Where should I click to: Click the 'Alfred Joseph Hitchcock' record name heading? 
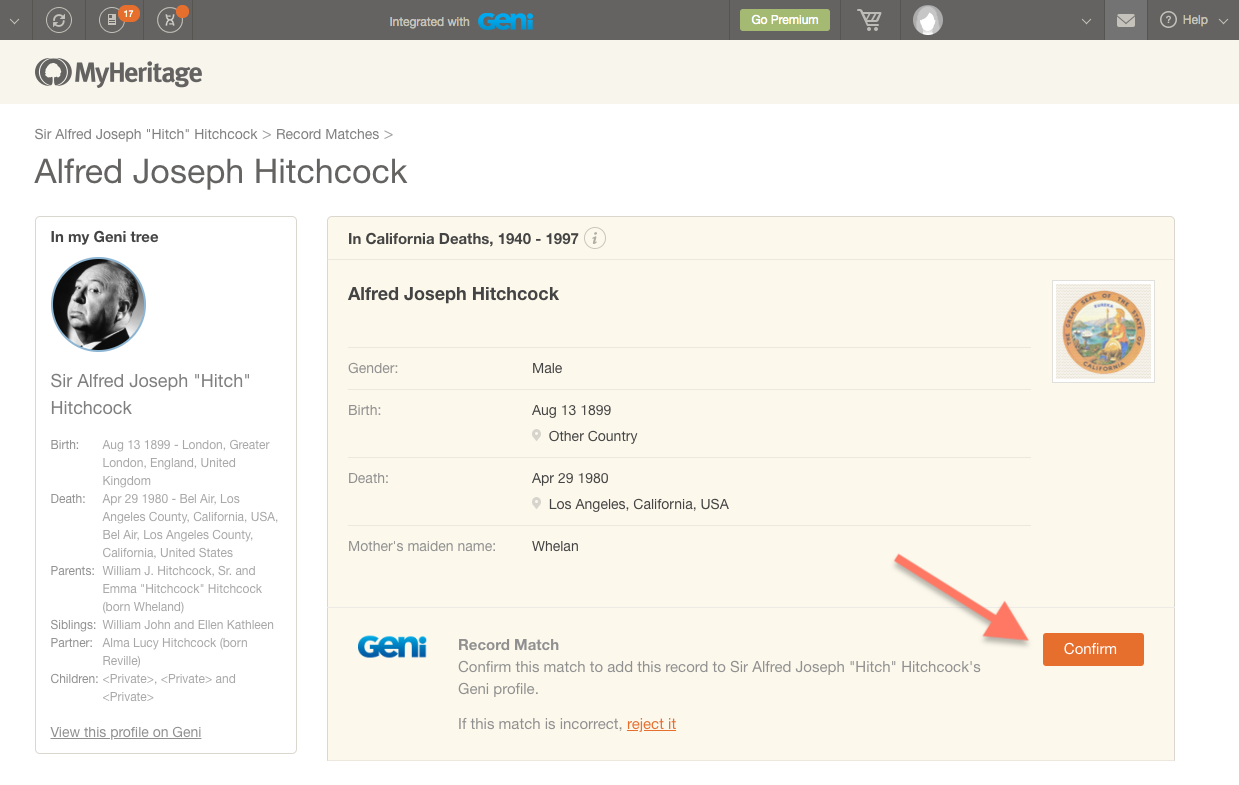(x=453, y=294)
